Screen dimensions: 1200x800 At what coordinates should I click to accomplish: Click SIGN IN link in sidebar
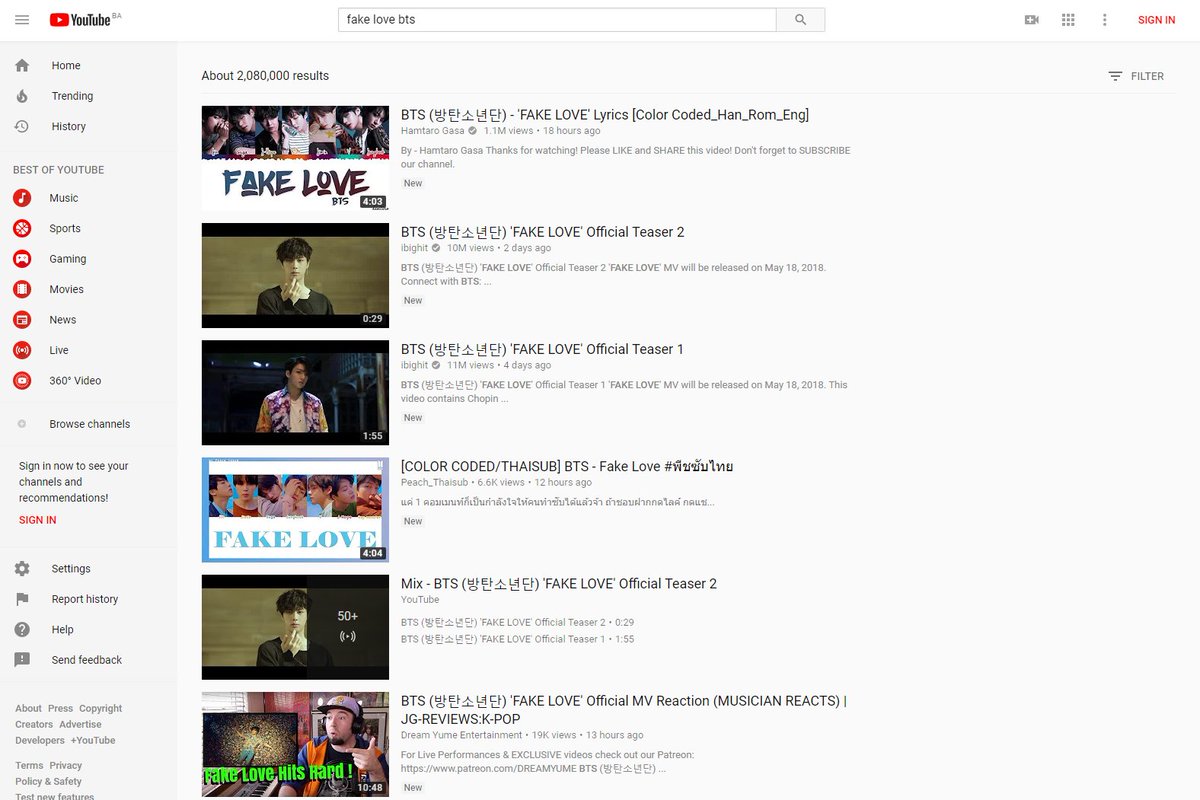(x=37, y=520)
